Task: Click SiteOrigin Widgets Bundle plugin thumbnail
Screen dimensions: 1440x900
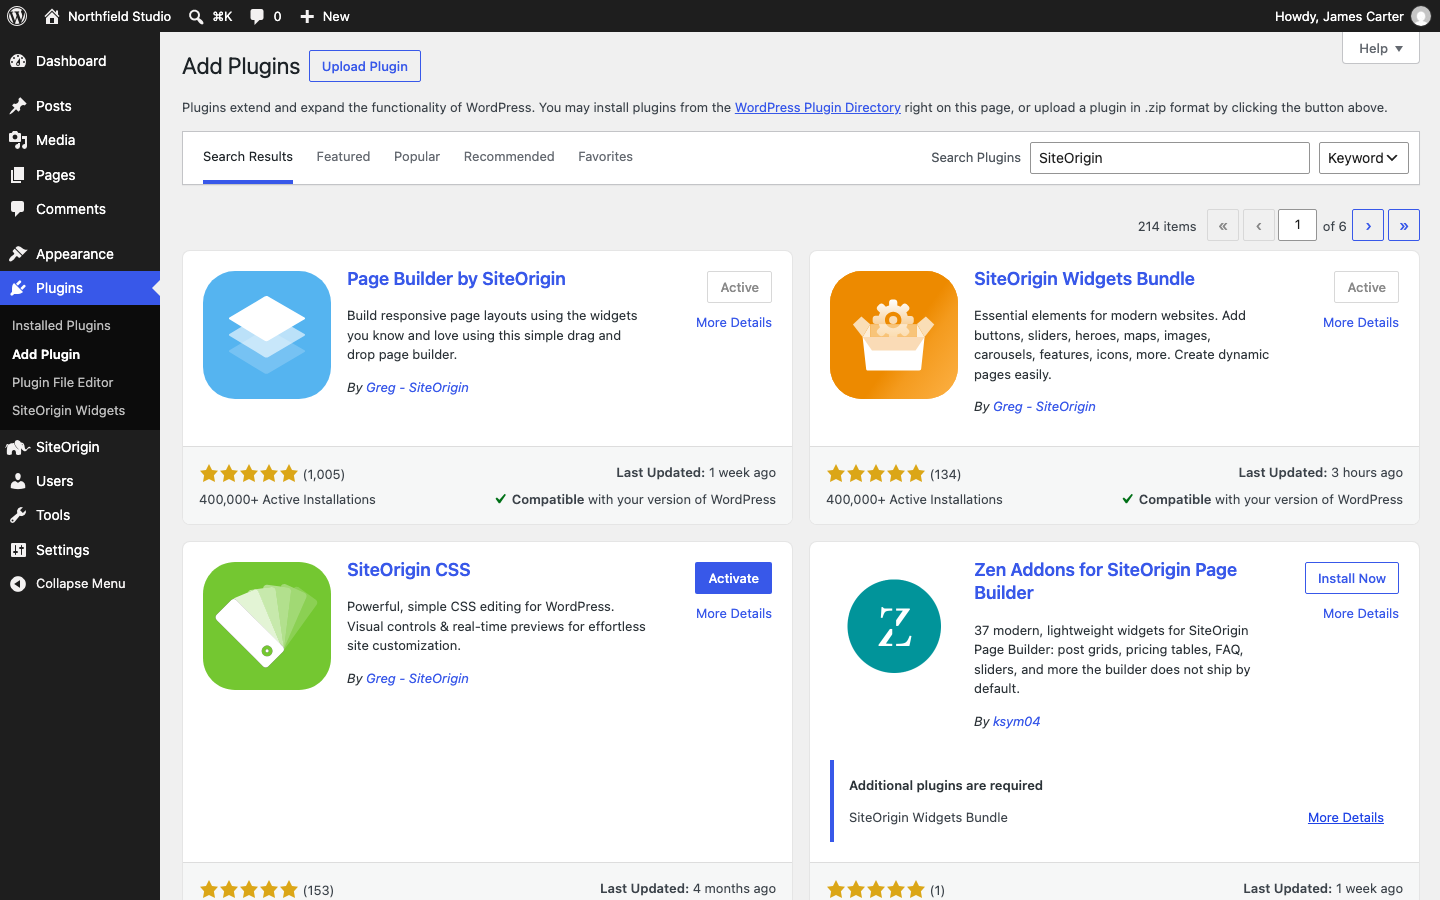Action: [894, 335]
